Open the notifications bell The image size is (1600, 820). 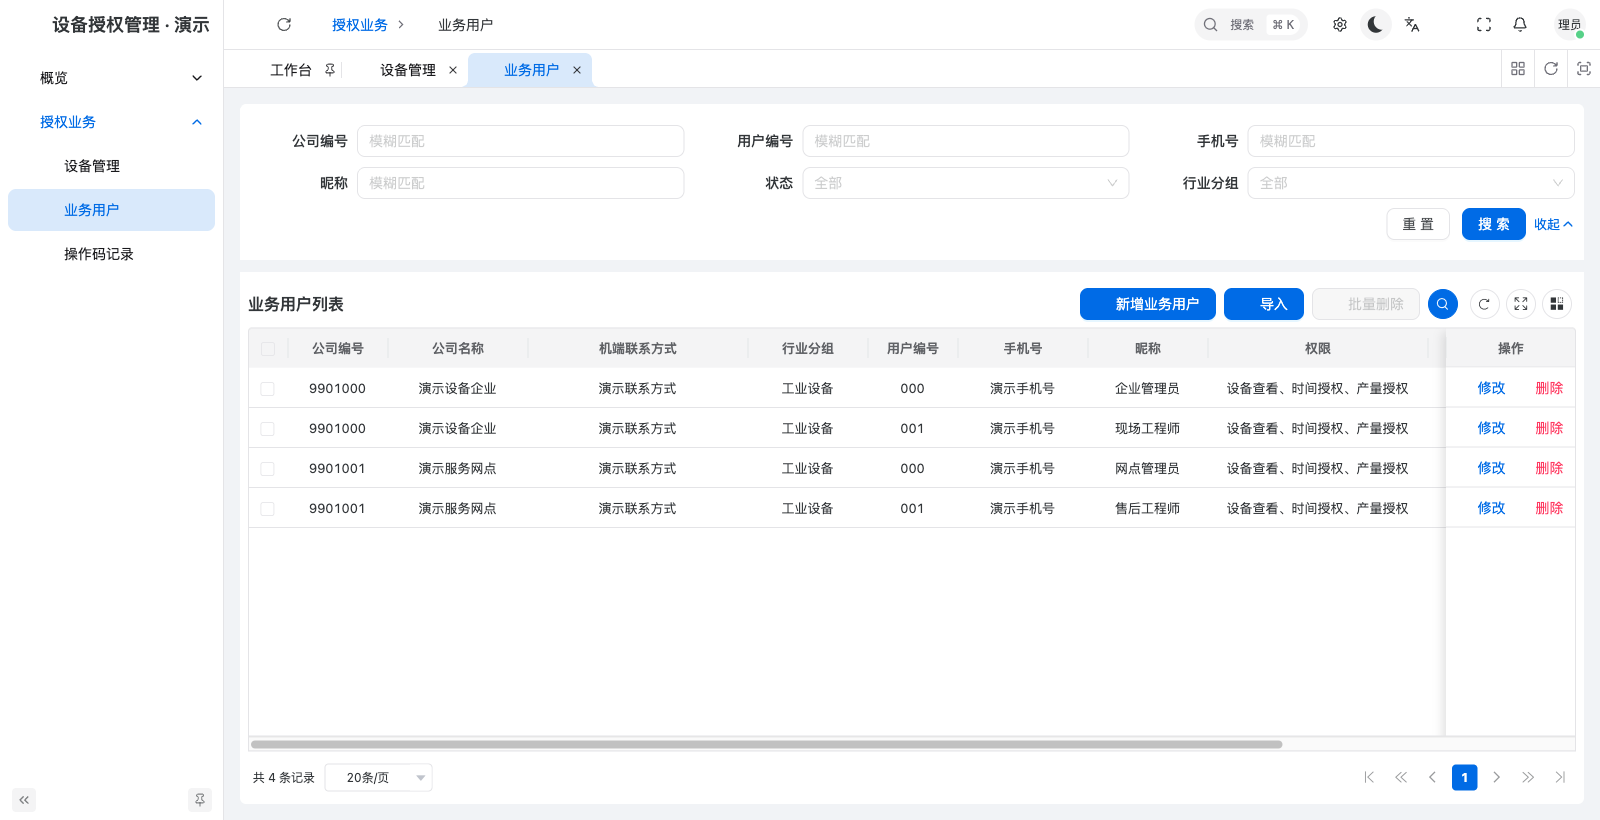tap(1520, 25)
